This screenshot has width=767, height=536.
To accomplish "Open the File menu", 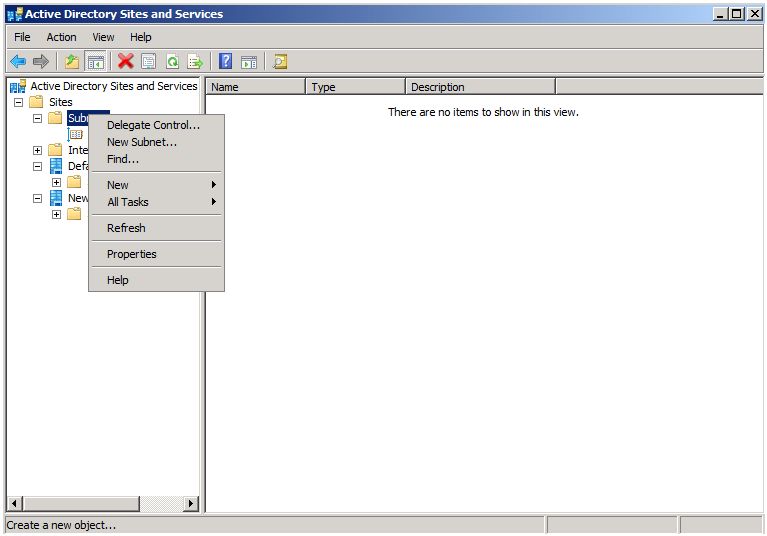I will 22,37.
